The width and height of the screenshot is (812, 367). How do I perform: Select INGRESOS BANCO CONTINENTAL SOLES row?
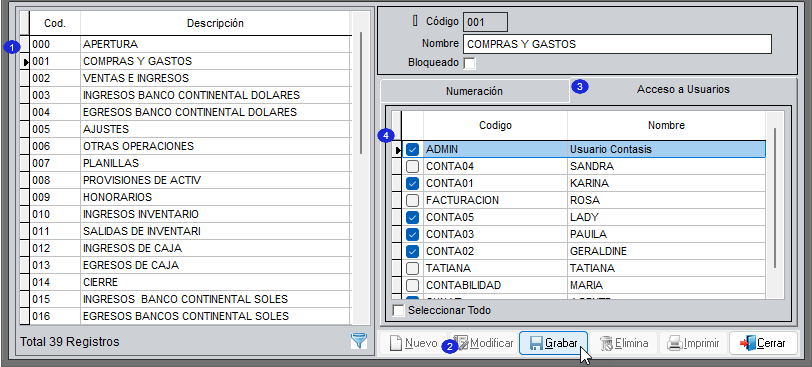pyautogui.click(x=190, y=299)
